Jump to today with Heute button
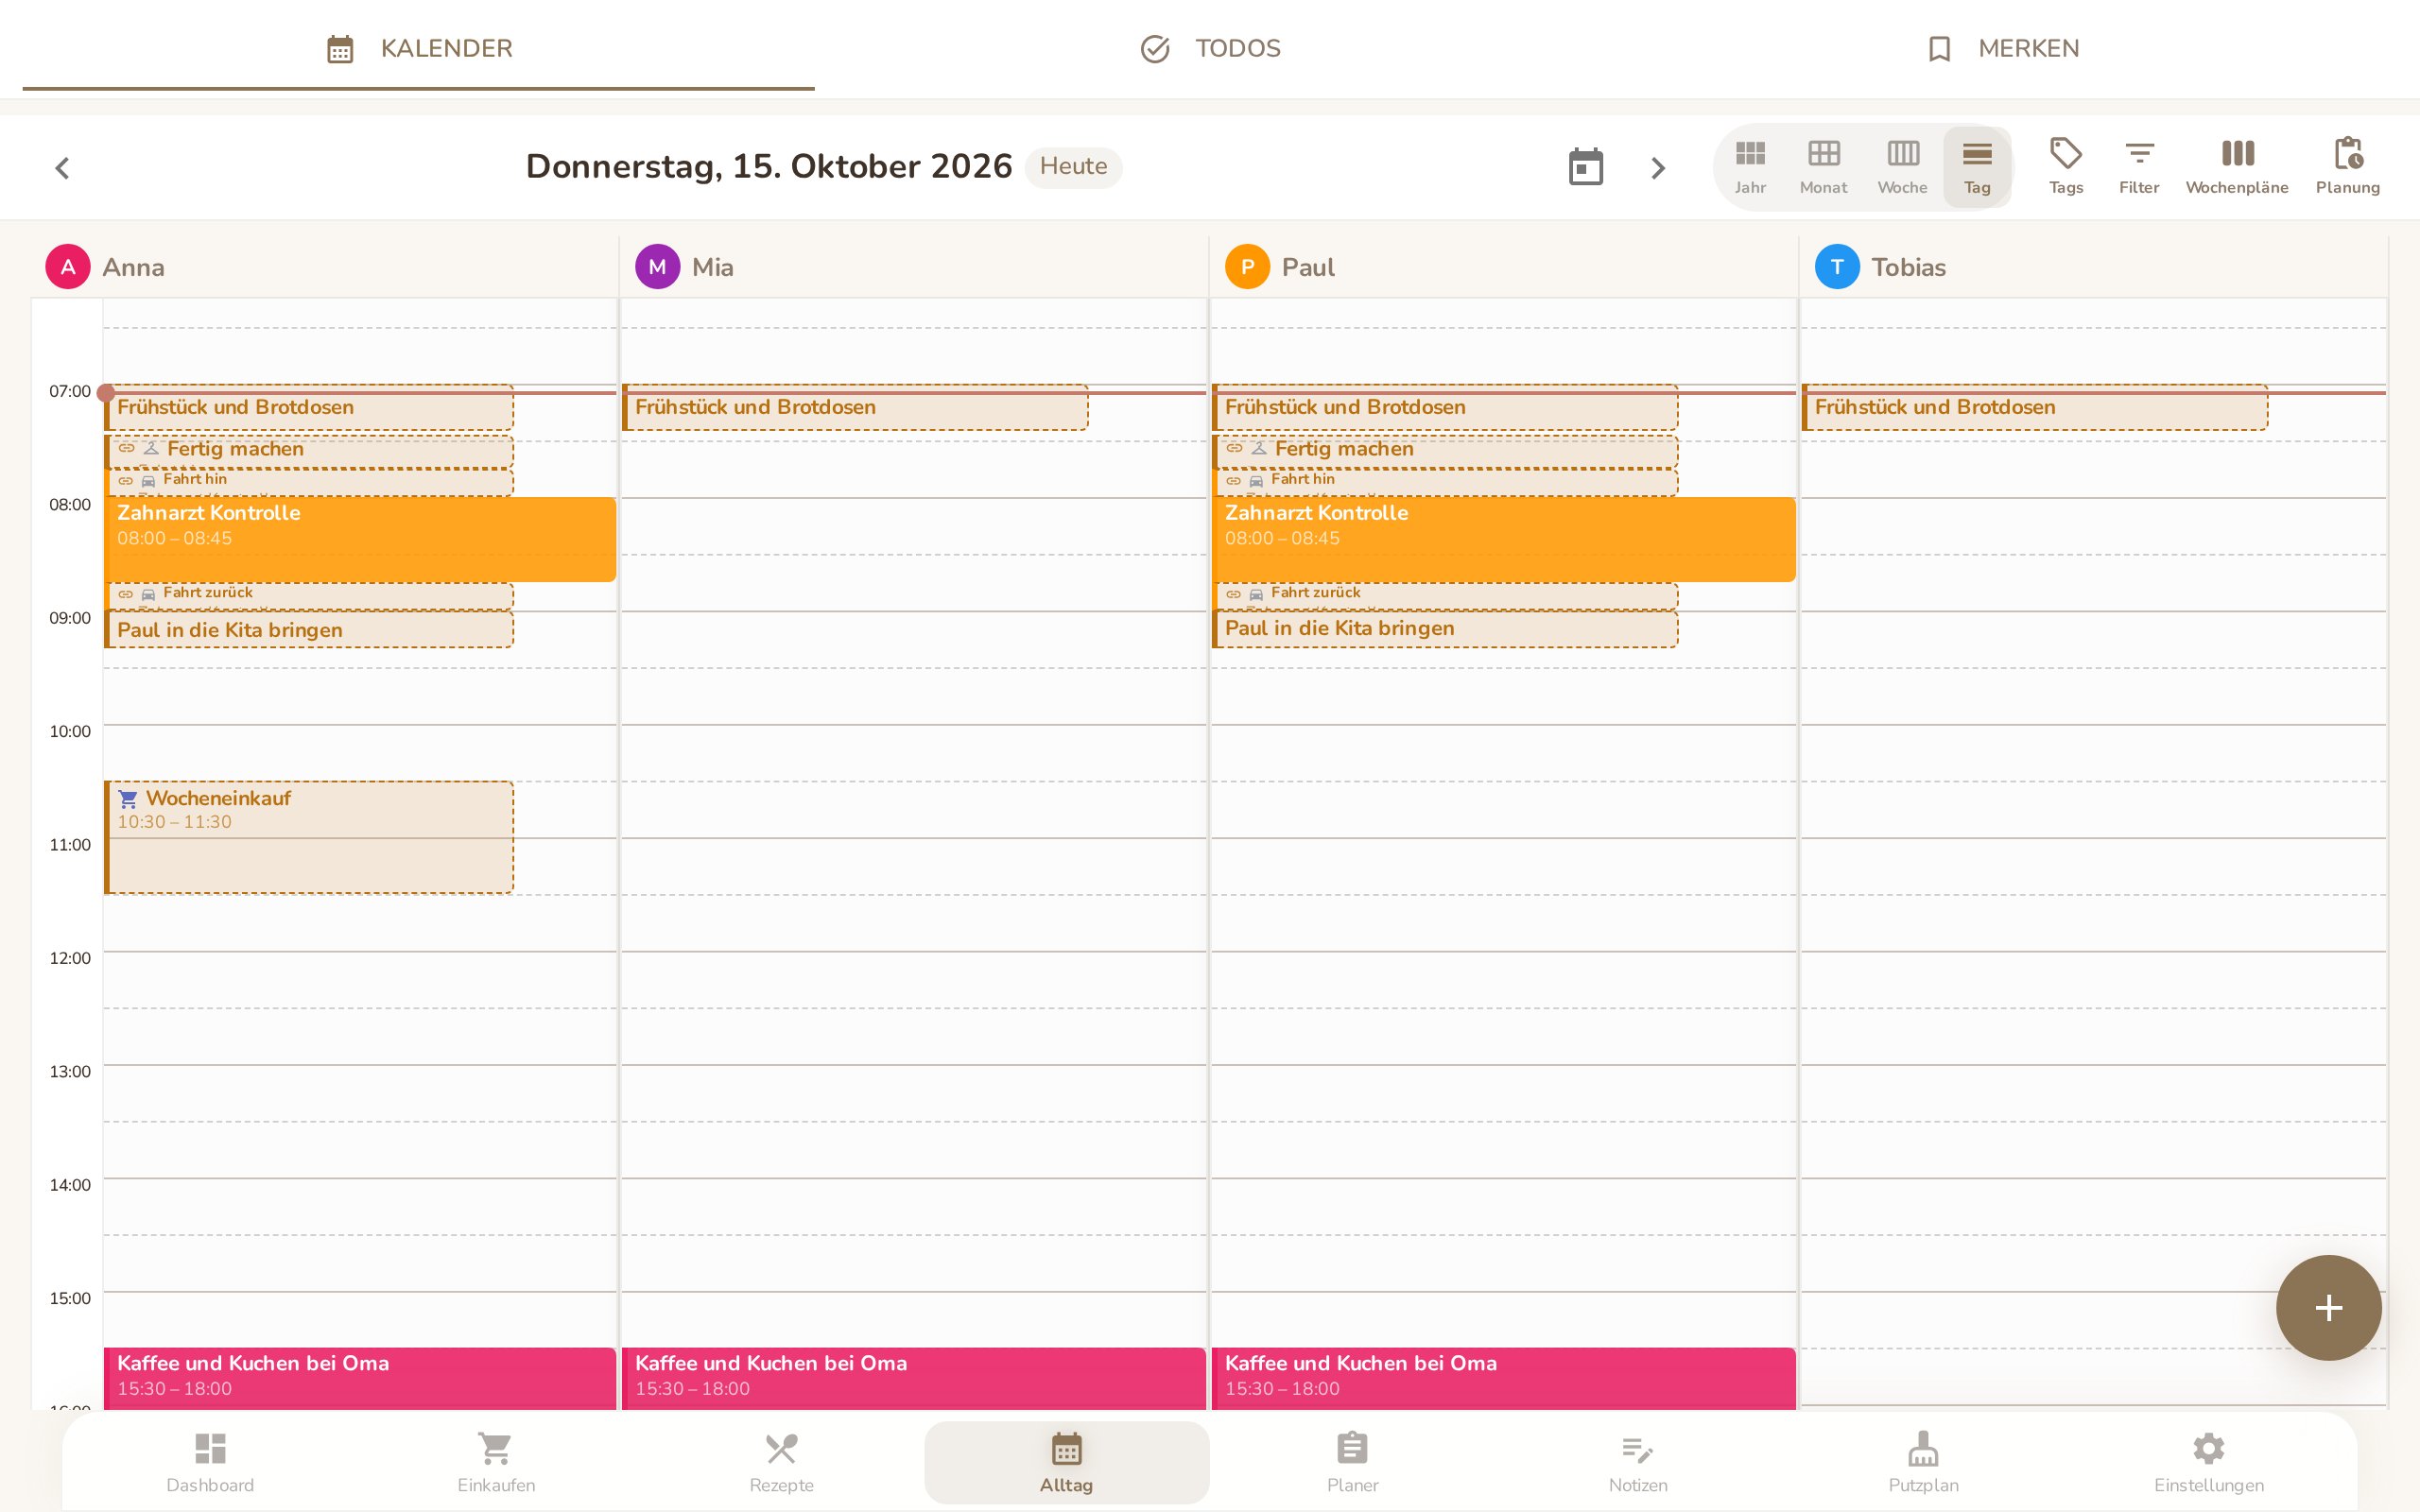This screenshot has width=2420, height=1512. (1073, 167)
